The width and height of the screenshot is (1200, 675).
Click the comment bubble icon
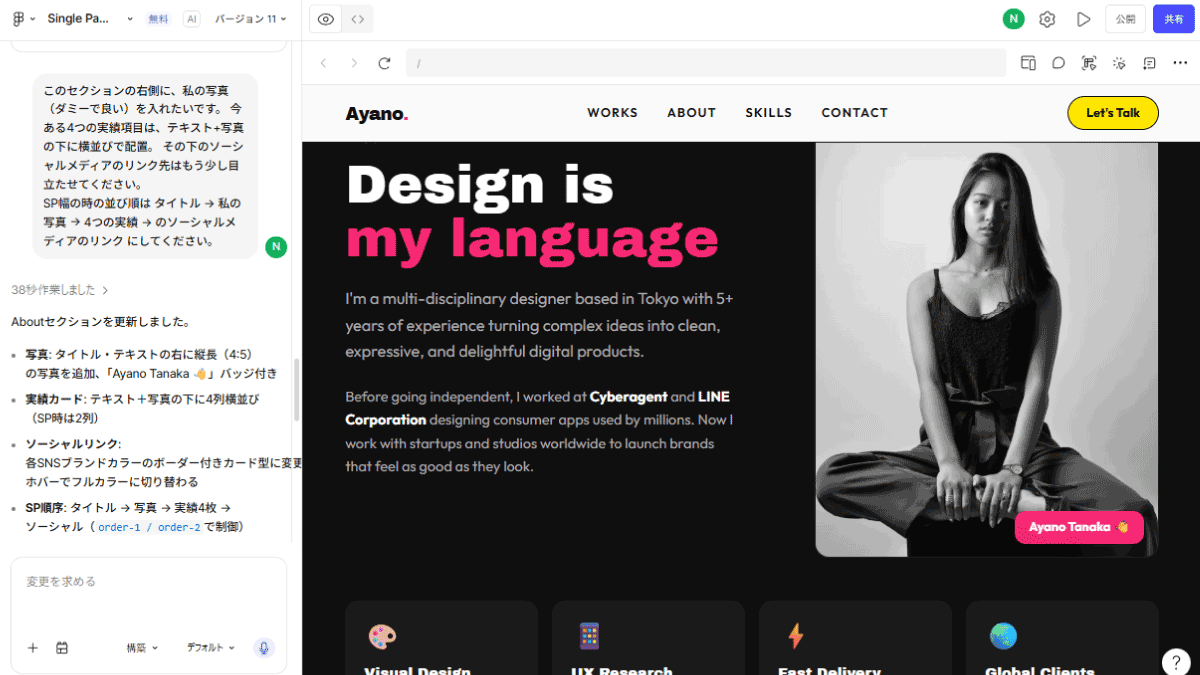1058,63
